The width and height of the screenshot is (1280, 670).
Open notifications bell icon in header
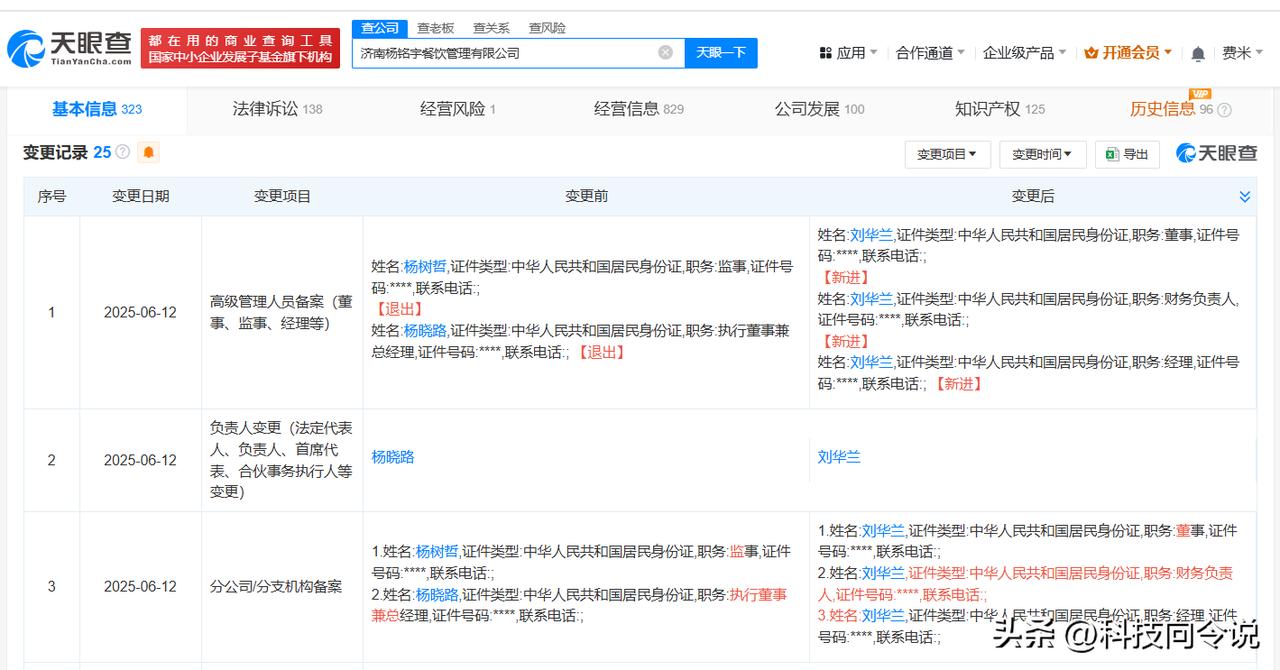[1198, 53]
